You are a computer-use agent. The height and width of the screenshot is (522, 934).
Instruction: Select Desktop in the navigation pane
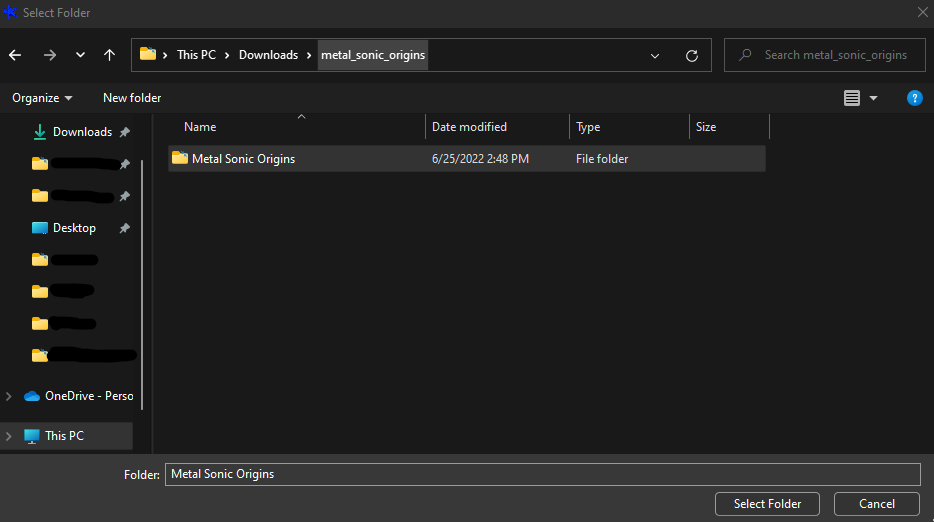click(74, 228)
